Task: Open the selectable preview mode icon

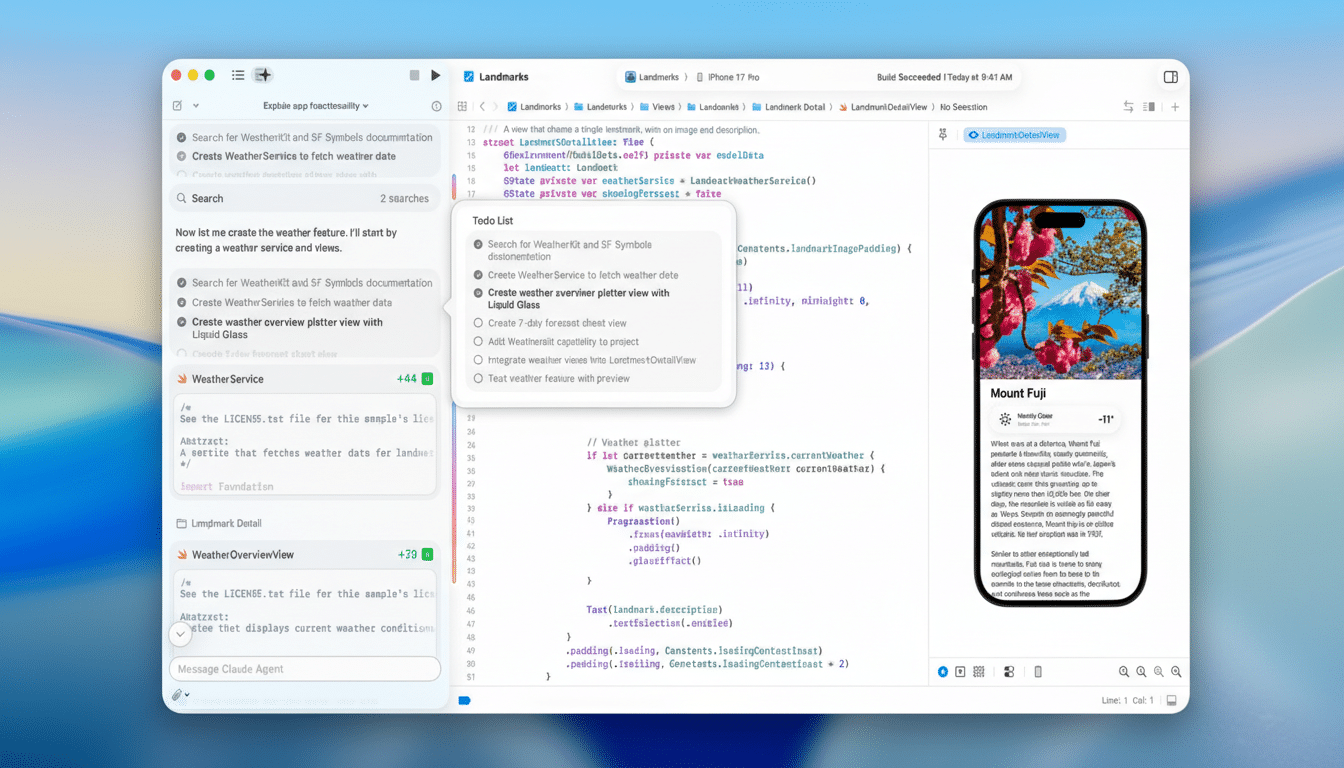Action: 959,672
